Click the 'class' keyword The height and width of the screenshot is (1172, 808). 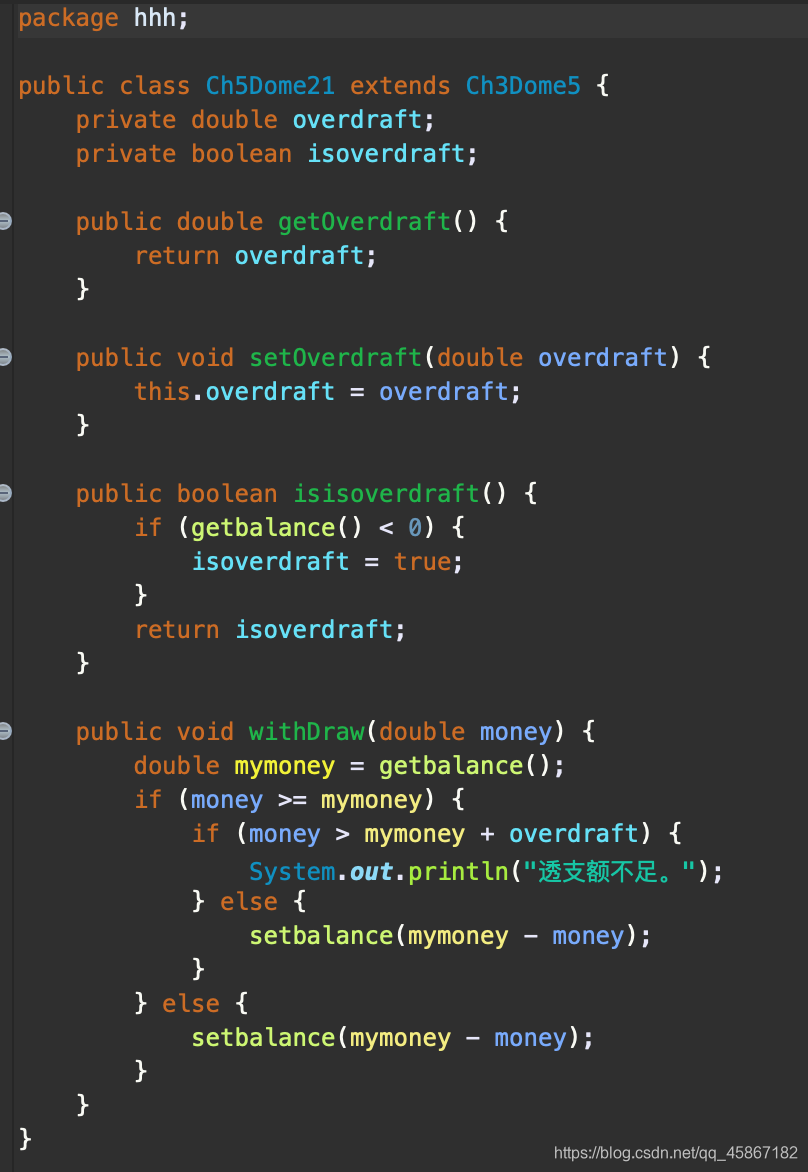click(155, 86)
